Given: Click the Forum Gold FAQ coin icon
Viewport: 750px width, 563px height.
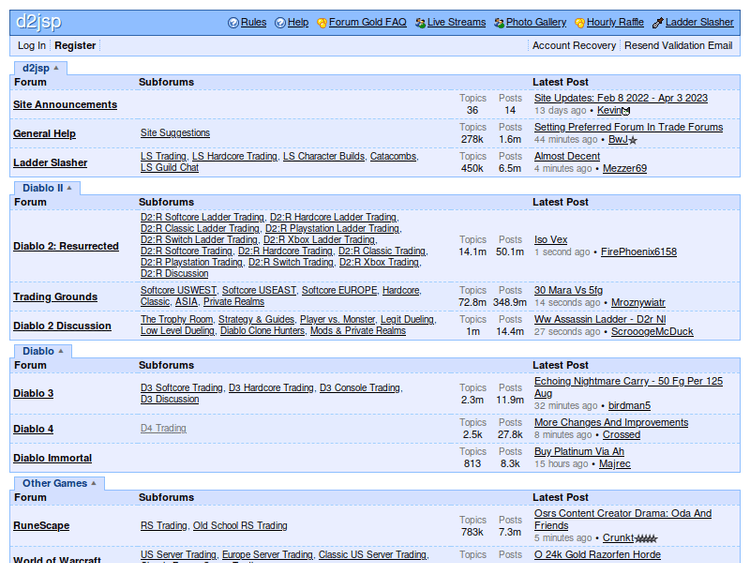Looking at the screenshot, I should tap(322, 23).
